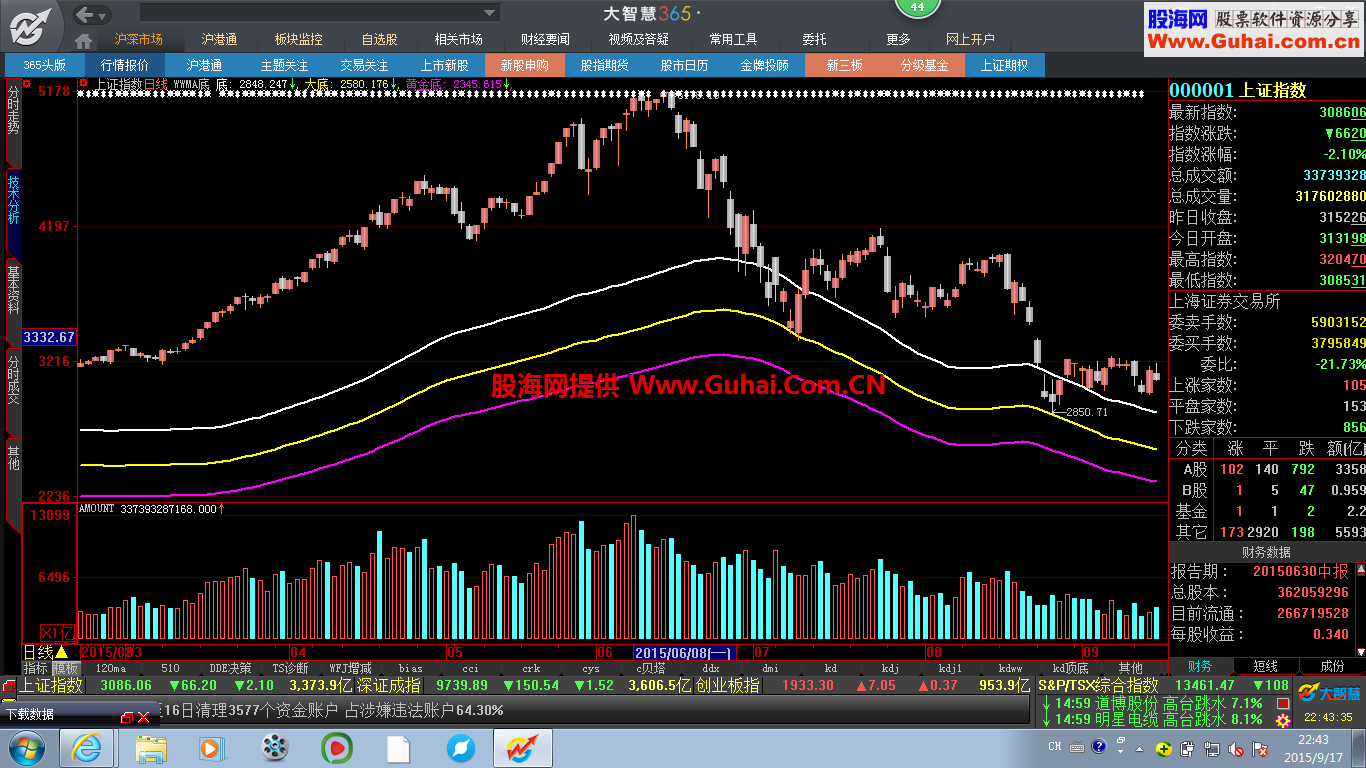This screenshot has height=768, width=1366.
Task: Select the 新三板 tab
Action: (845, 65)
